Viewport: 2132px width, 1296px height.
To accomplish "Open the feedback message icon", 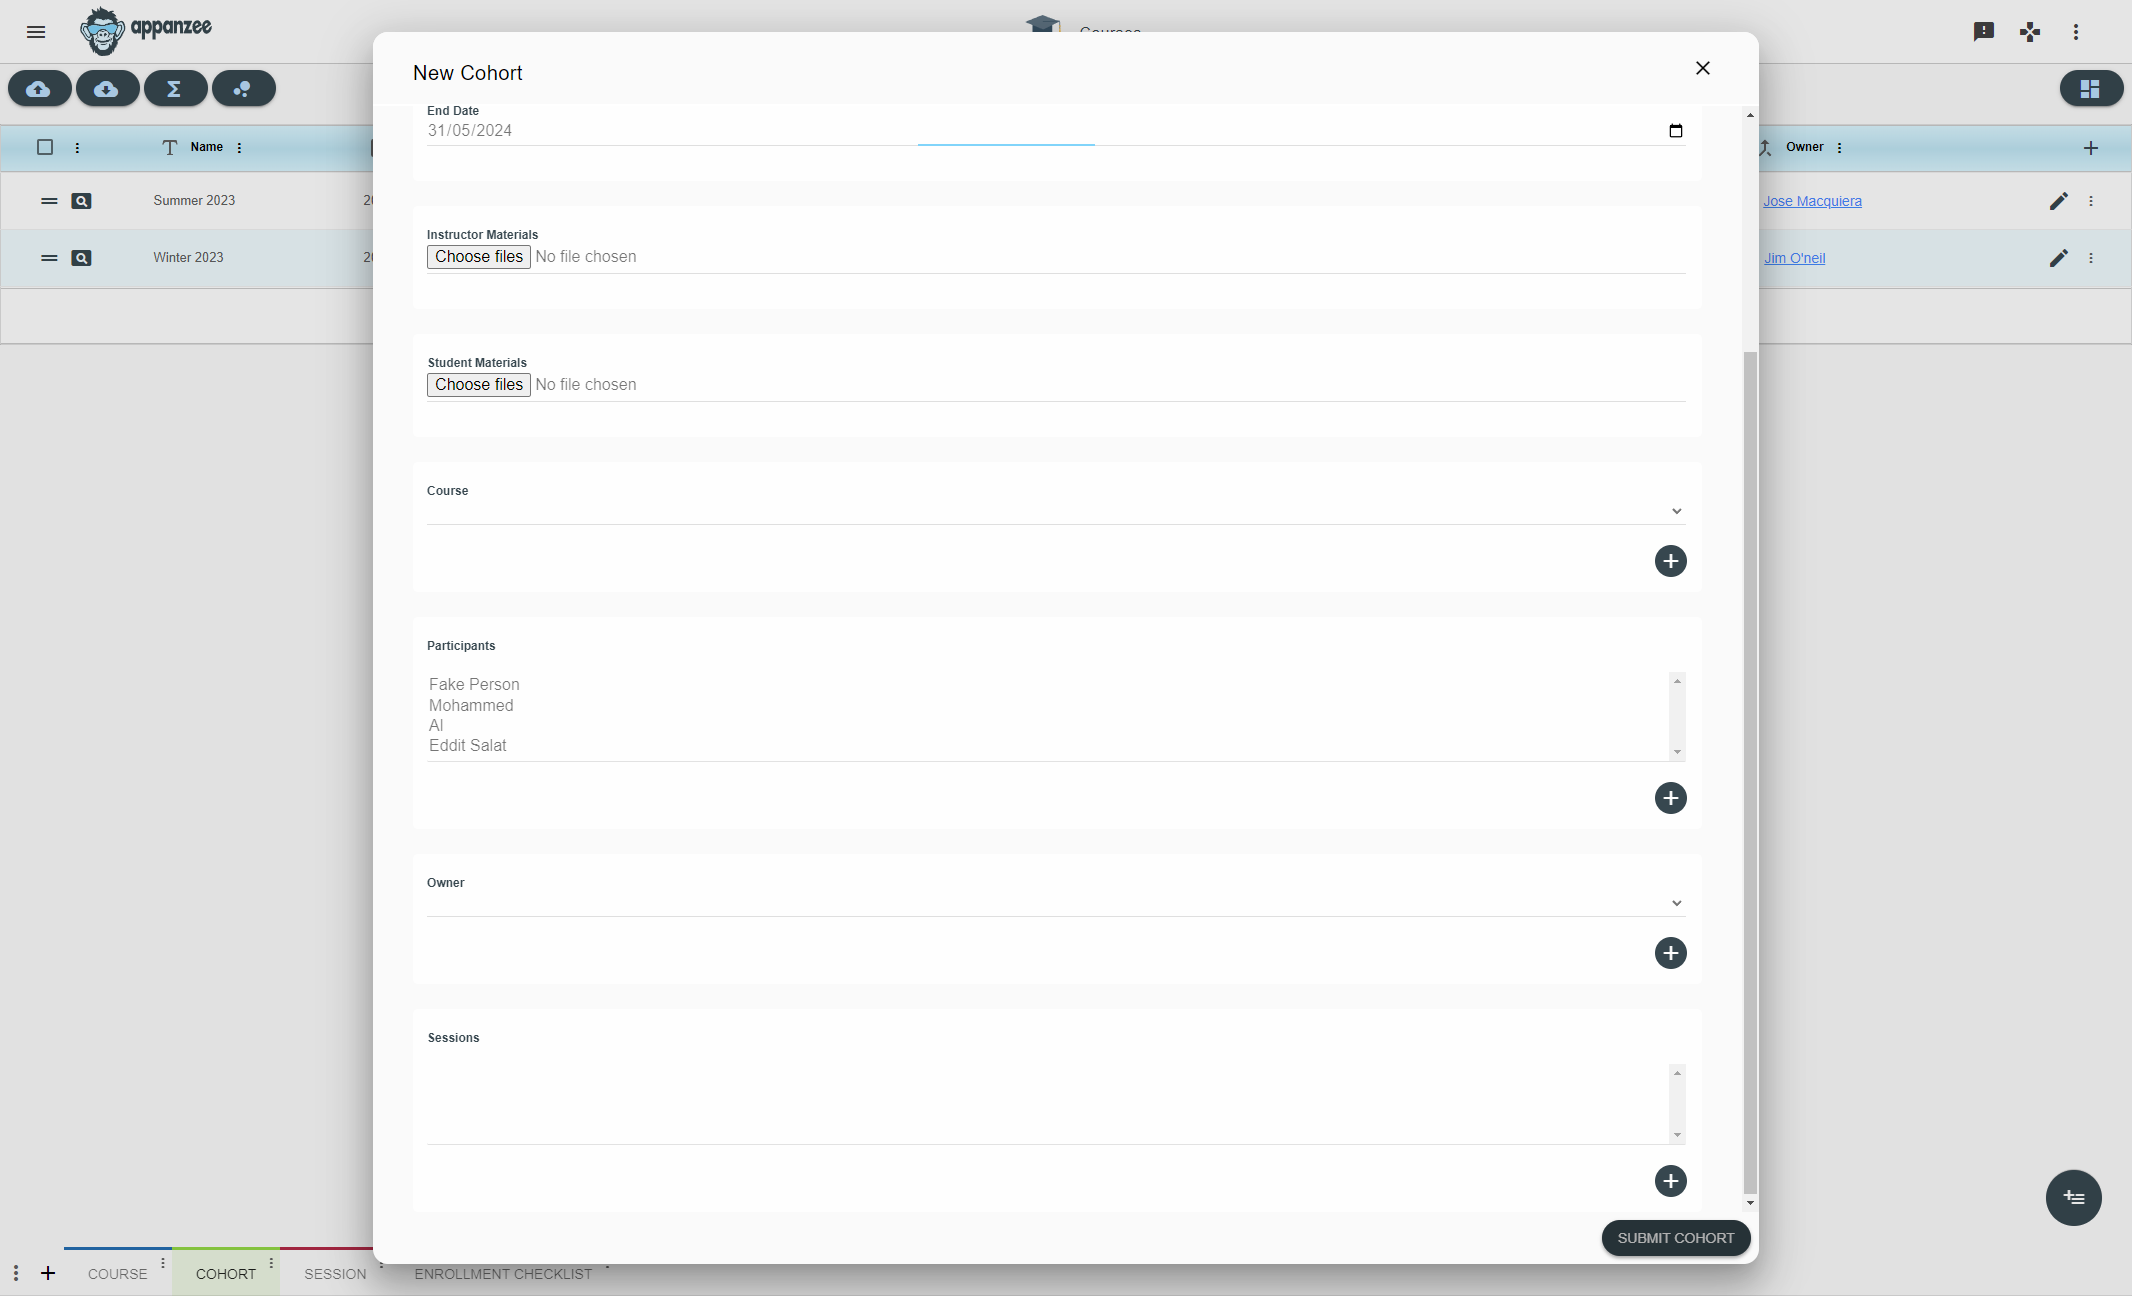I will pos(1984,32).
